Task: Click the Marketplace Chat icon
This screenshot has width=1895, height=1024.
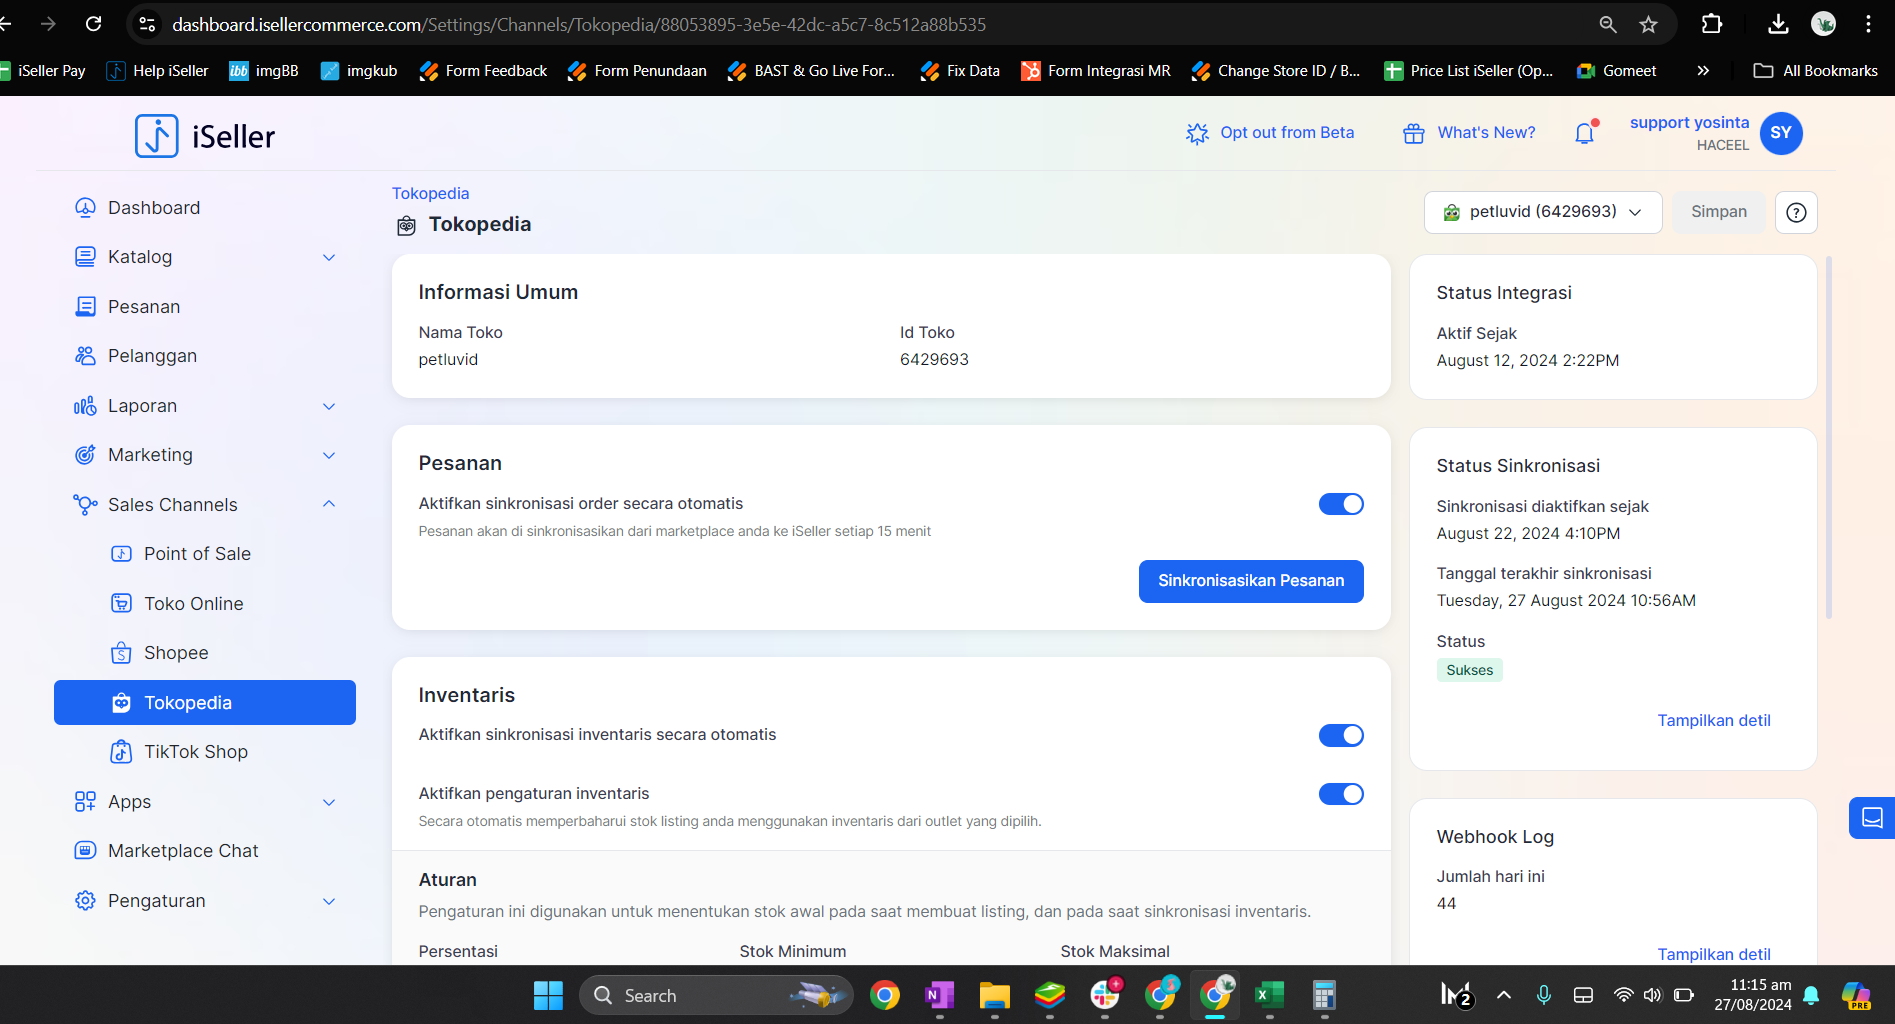Action: tap(85, 850)
